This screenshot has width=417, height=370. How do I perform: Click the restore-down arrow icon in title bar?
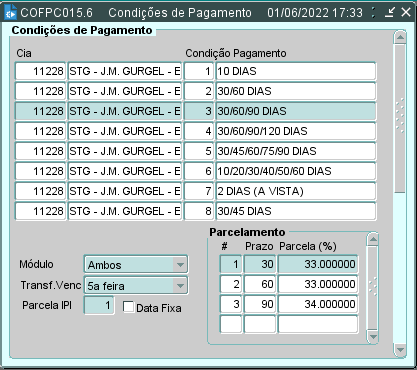[x=389, y=12]
